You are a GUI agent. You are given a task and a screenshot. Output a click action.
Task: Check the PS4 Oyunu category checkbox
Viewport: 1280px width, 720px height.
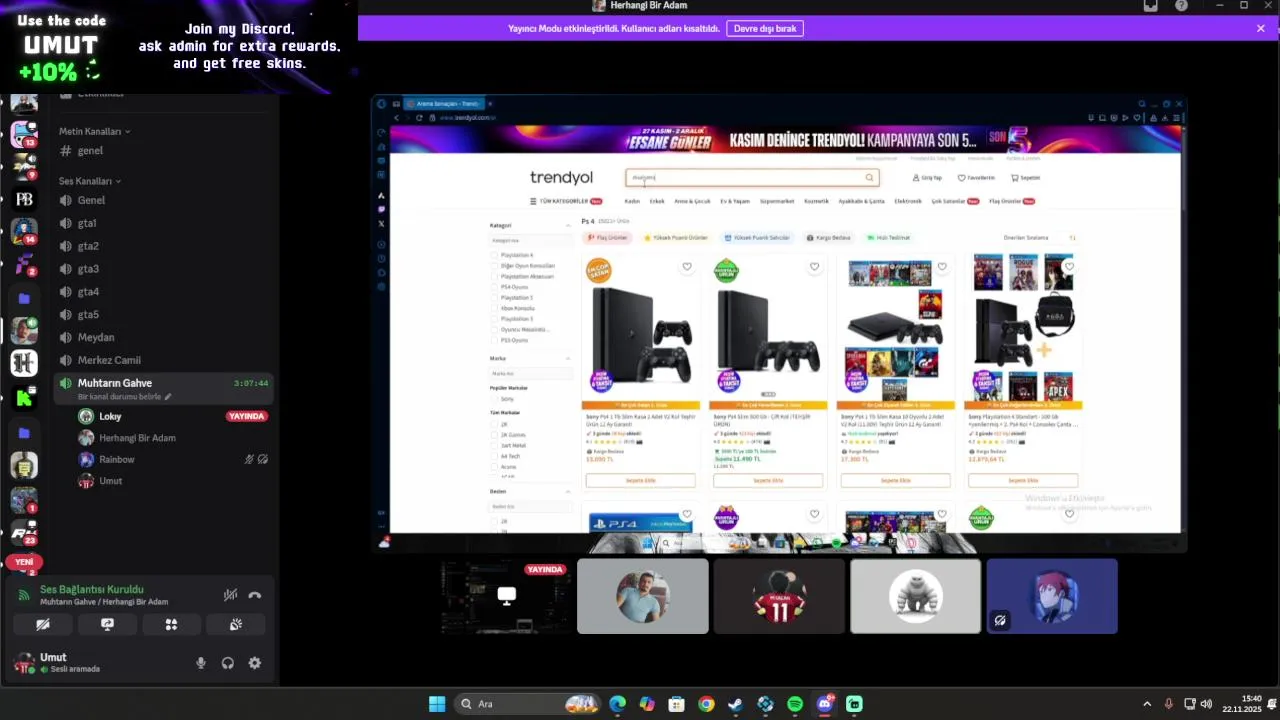click(494, 287)
